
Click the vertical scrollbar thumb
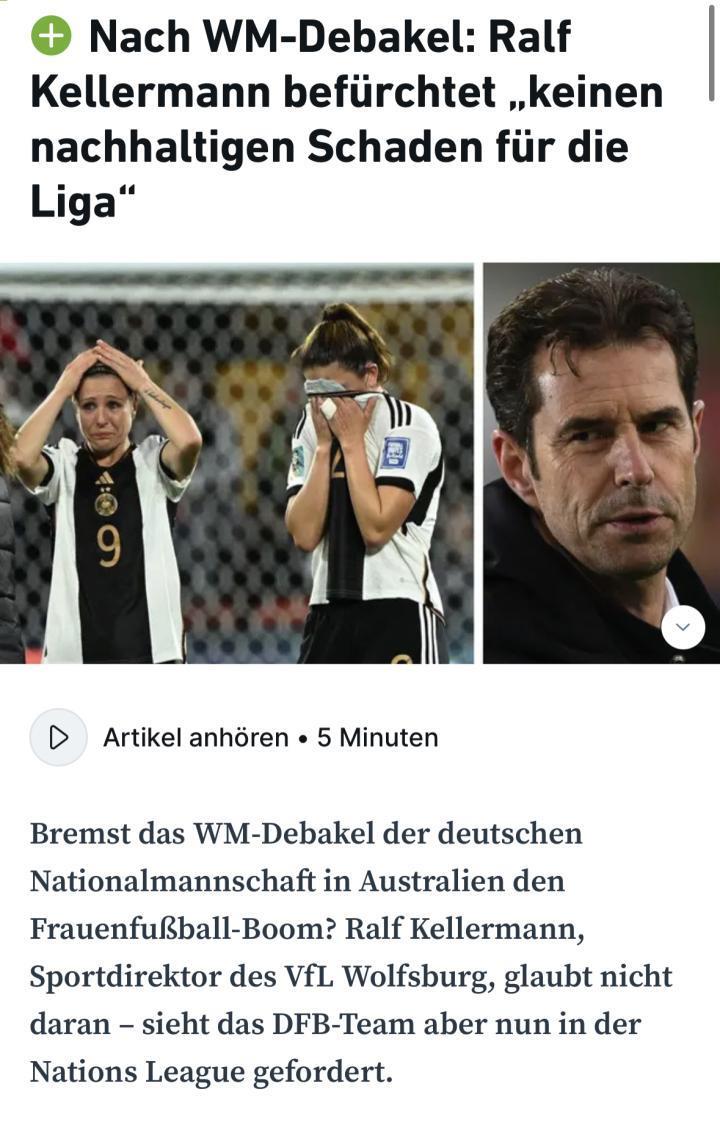tap(710, 52)
